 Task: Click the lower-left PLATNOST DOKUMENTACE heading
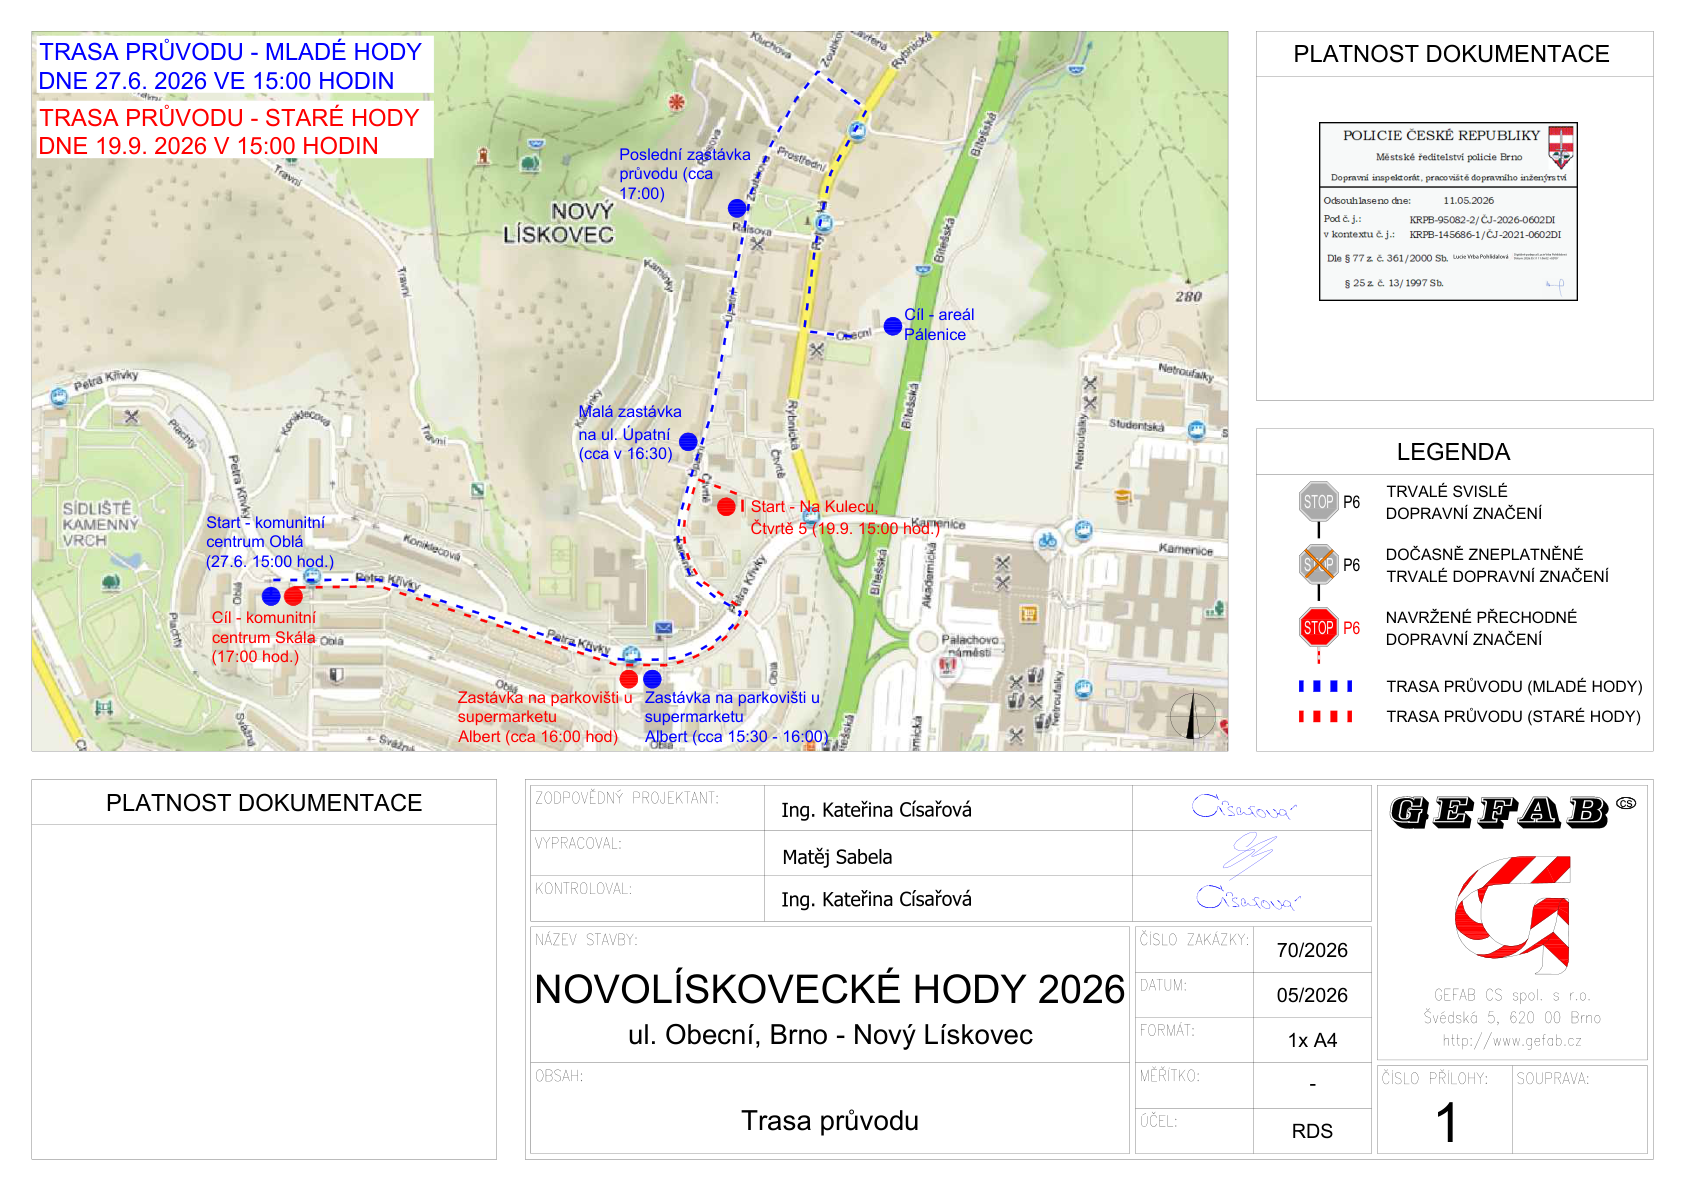pos(264,803)
